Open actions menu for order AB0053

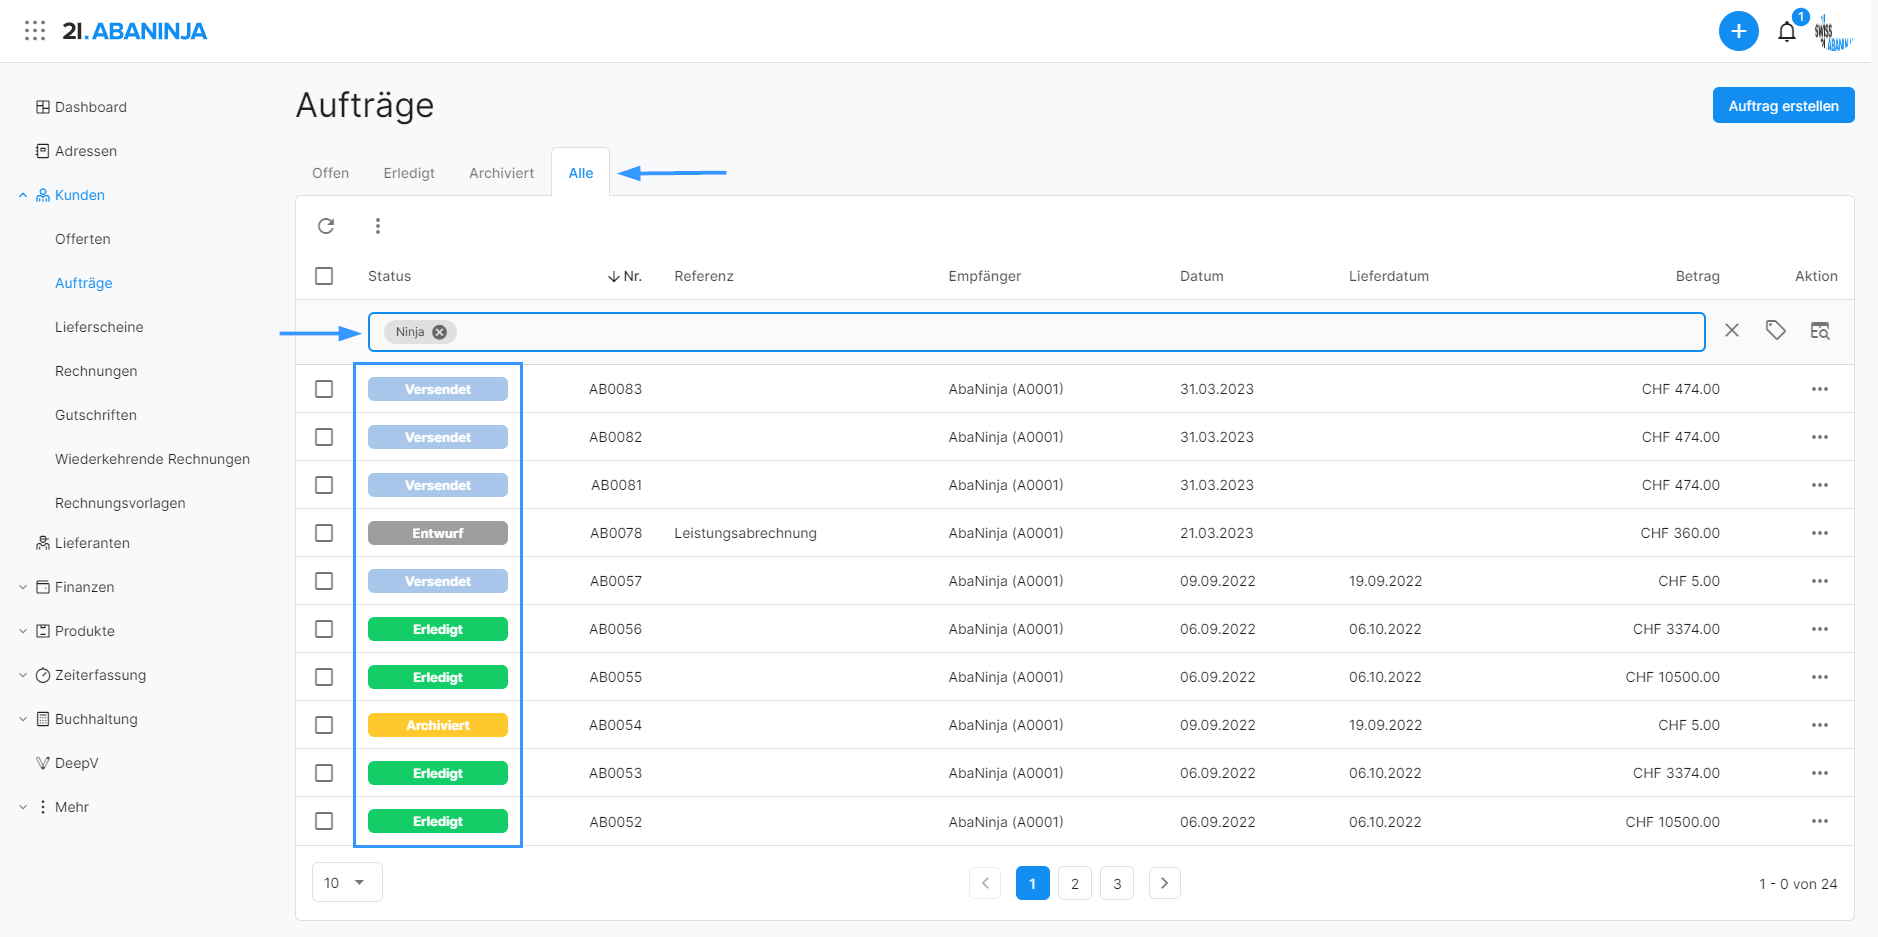coord(1819,773)
